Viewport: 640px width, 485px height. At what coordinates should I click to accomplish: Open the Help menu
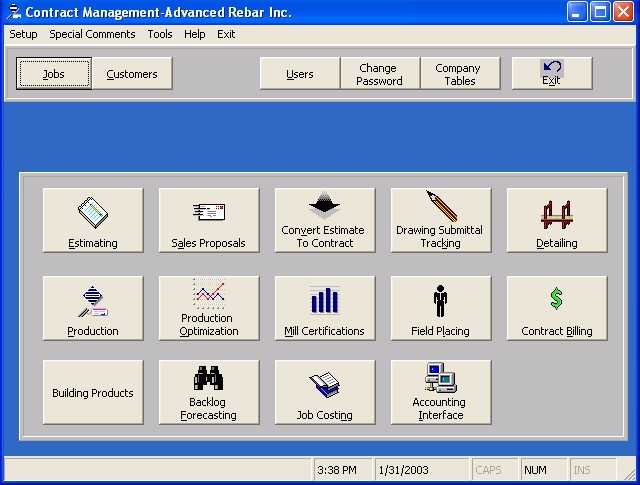(x=195, y=34)
